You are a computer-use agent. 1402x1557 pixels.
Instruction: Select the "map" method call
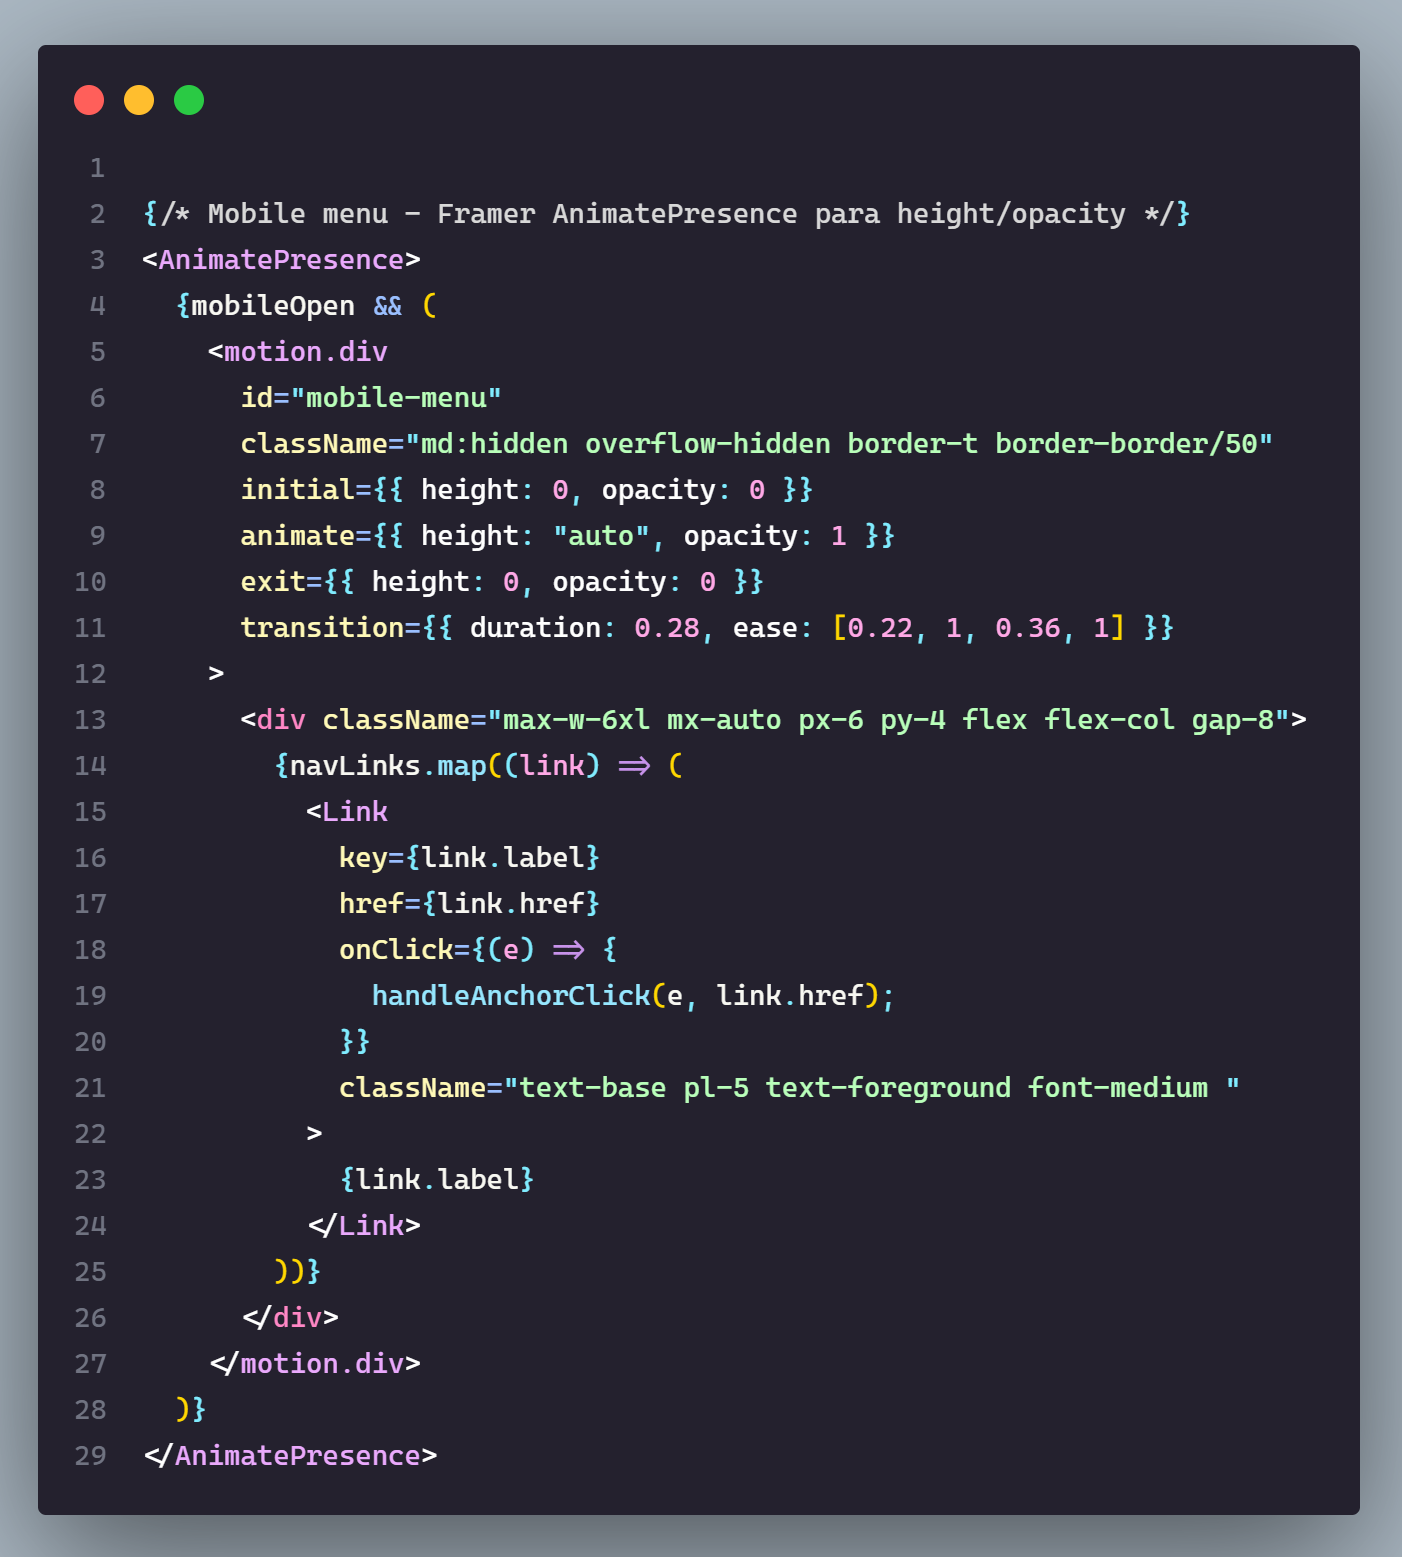462,766
